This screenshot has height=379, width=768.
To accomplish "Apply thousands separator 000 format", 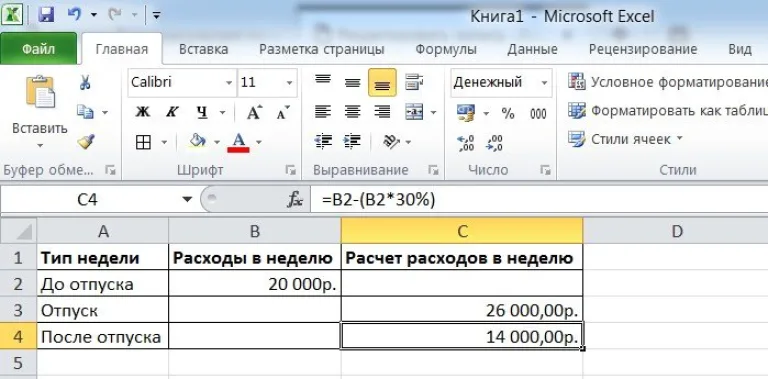I will pos(538,114).
